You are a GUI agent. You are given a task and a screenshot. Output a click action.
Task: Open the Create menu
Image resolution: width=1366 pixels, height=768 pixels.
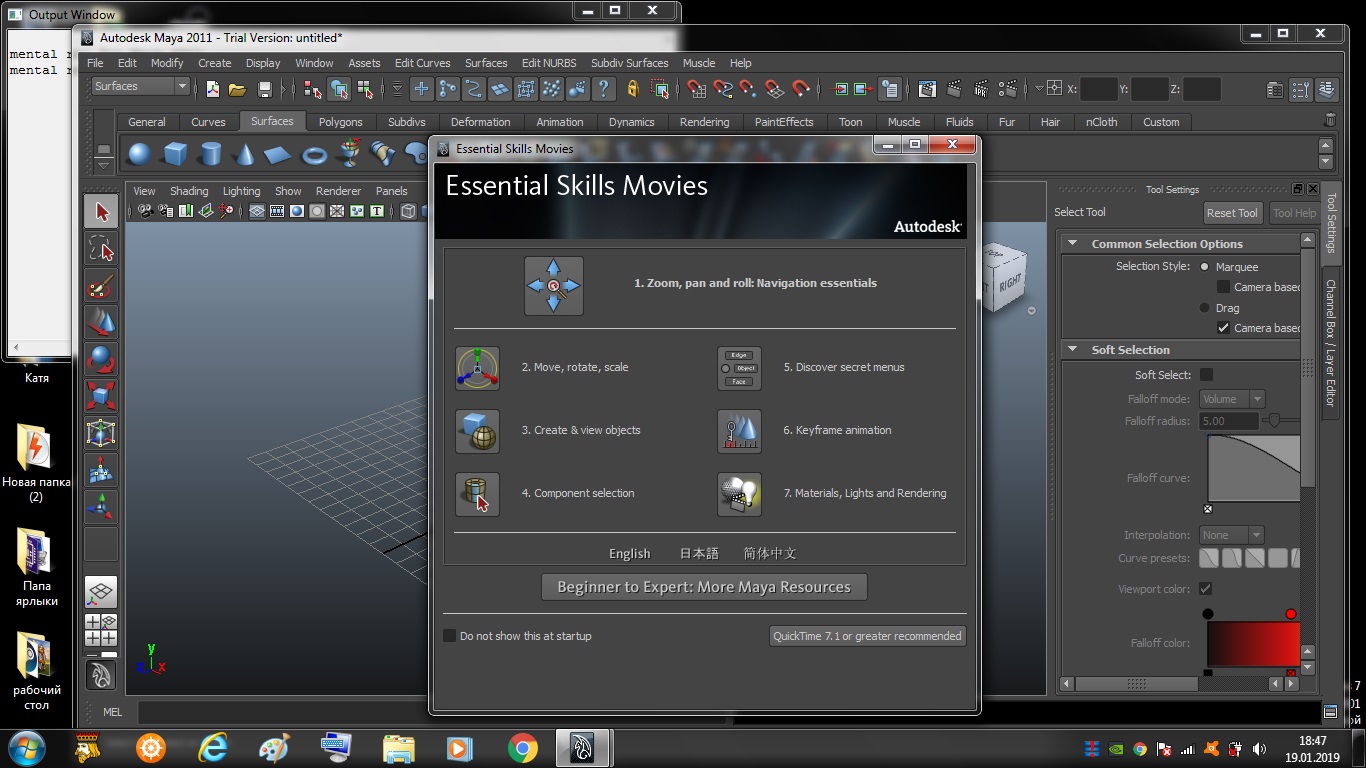(x=215, y=63)
